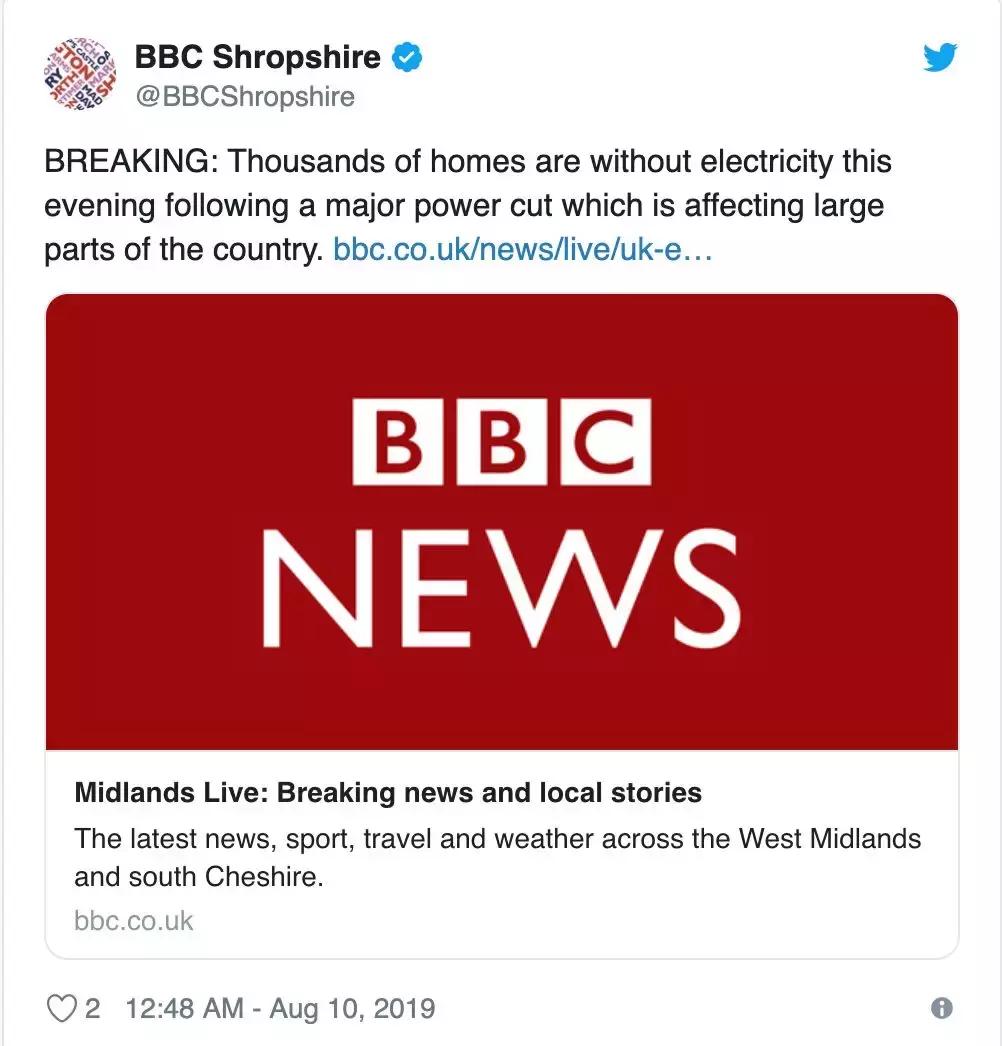Screen dimensions: 1002x1046
Task: Click the like count number 2
Action: tap(92, 1007)
